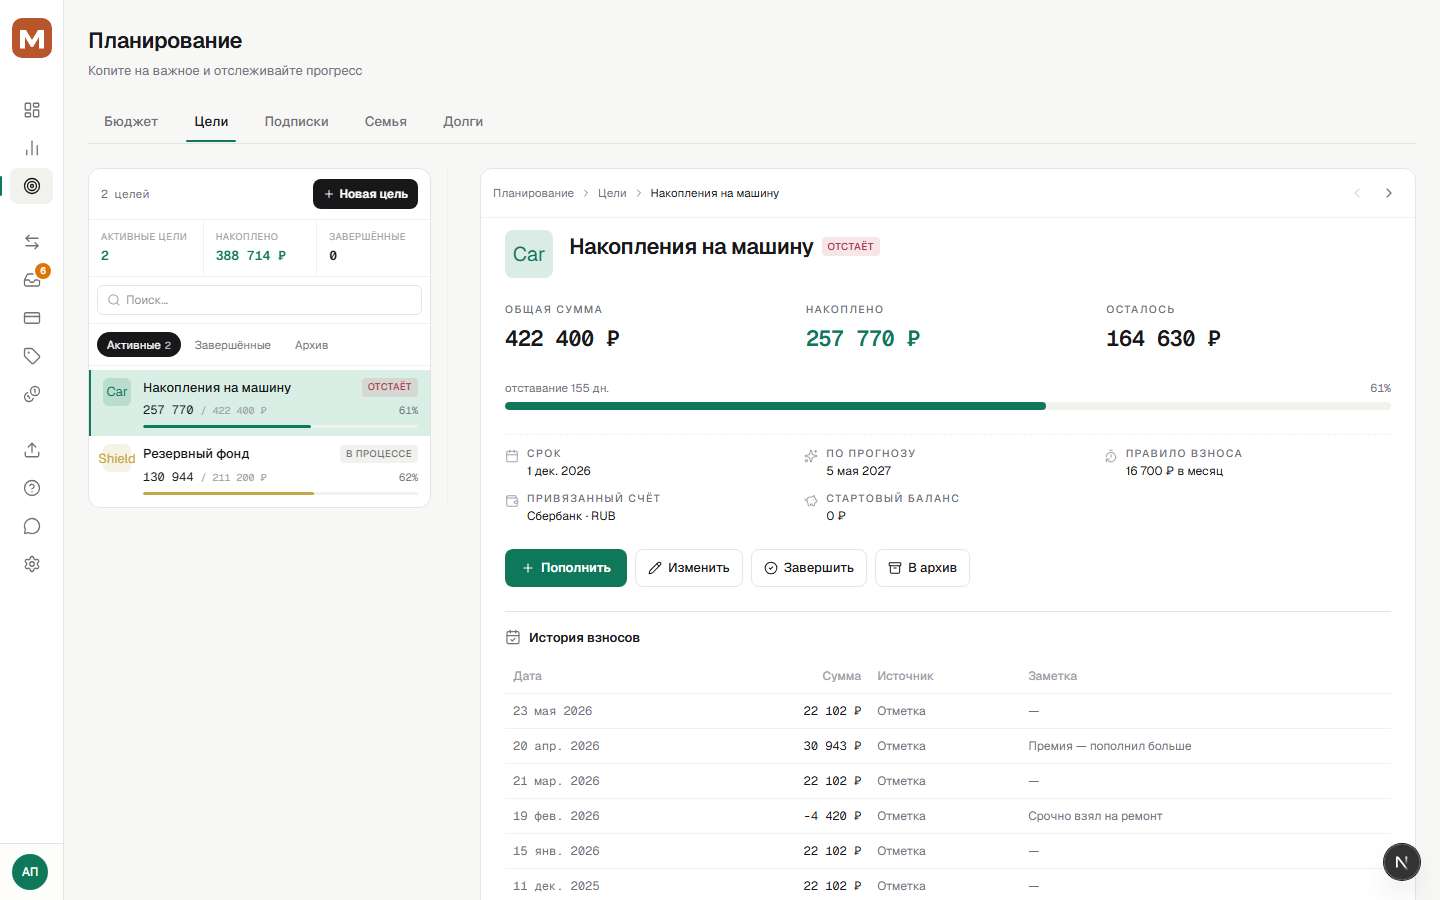Switch to the Долги tab

pyautogui.click(x=463, y=121)
